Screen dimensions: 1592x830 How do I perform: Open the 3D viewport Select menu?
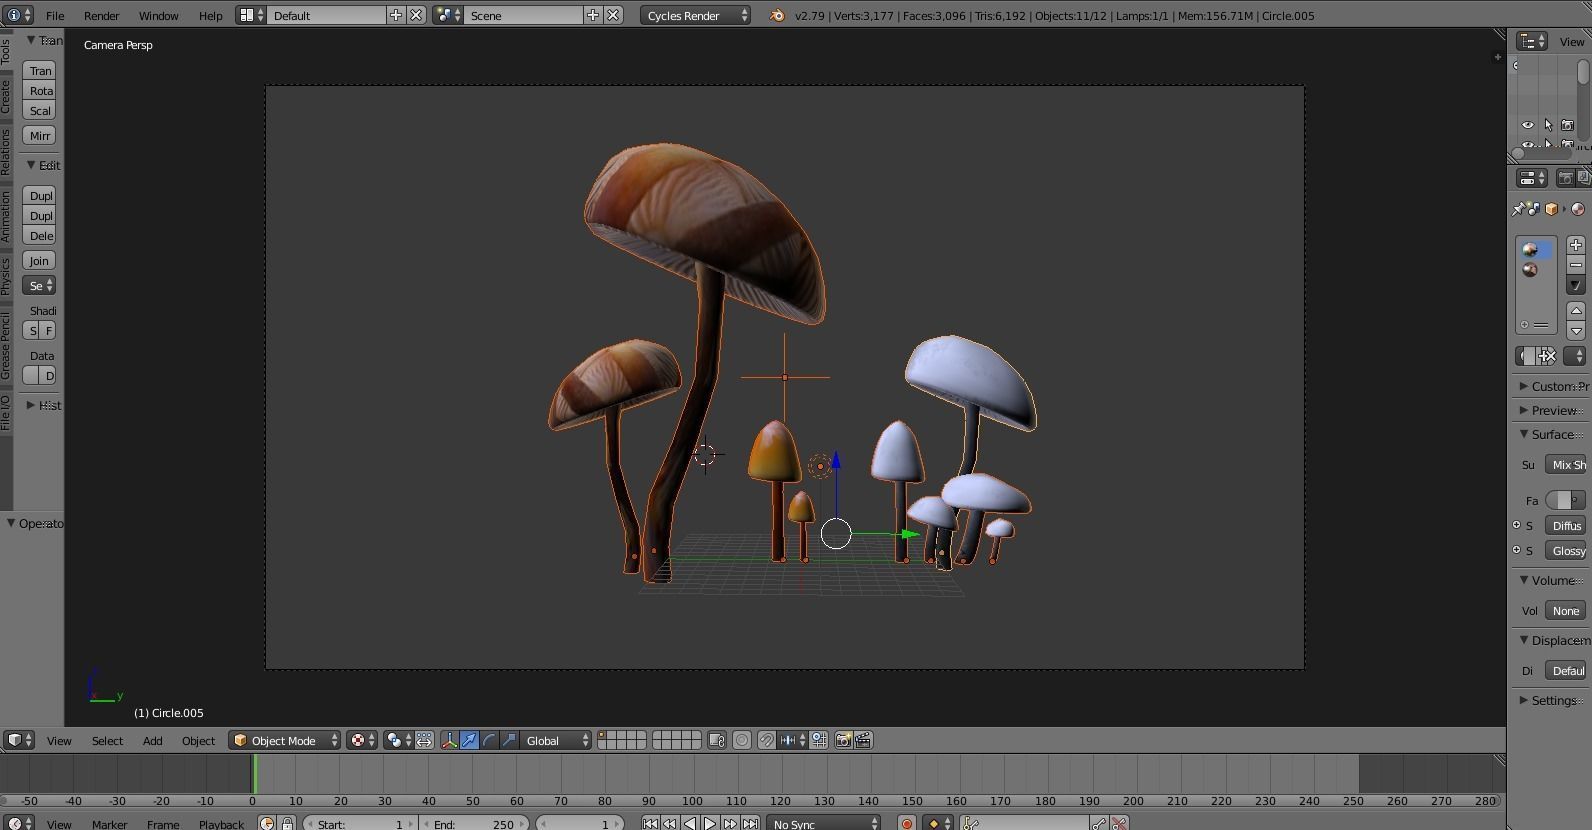pyautogui.click(x=107, y=741)
